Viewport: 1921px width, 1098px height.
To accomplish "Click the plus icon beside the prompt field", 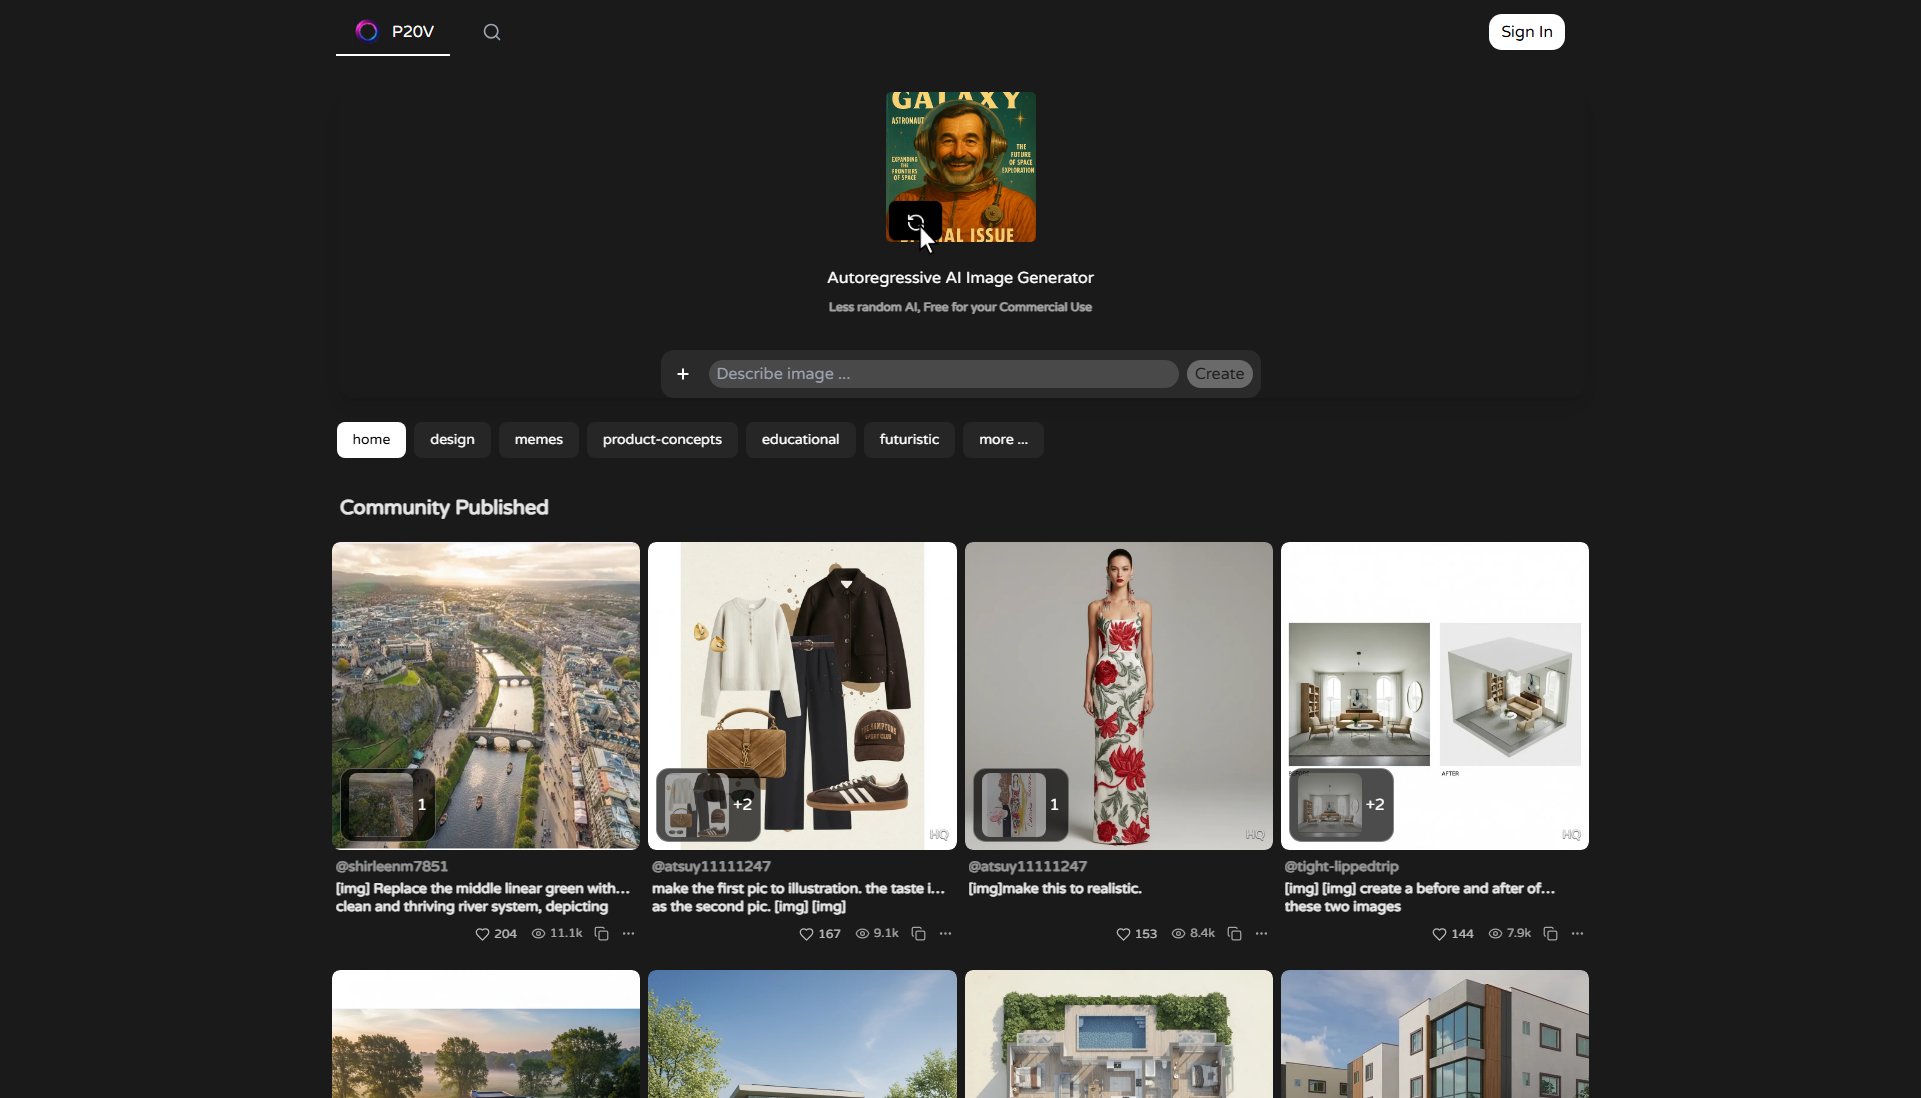I will [x=683, y=374].
